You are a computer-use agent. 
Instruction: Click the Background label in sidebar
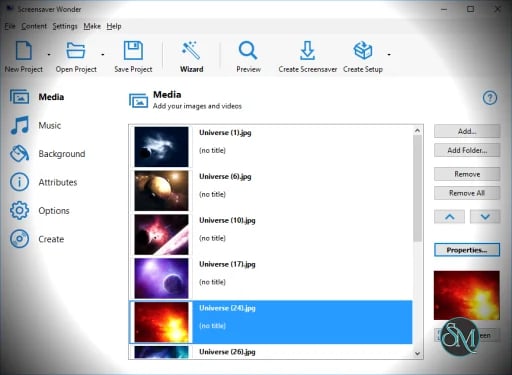pos(62,154)
